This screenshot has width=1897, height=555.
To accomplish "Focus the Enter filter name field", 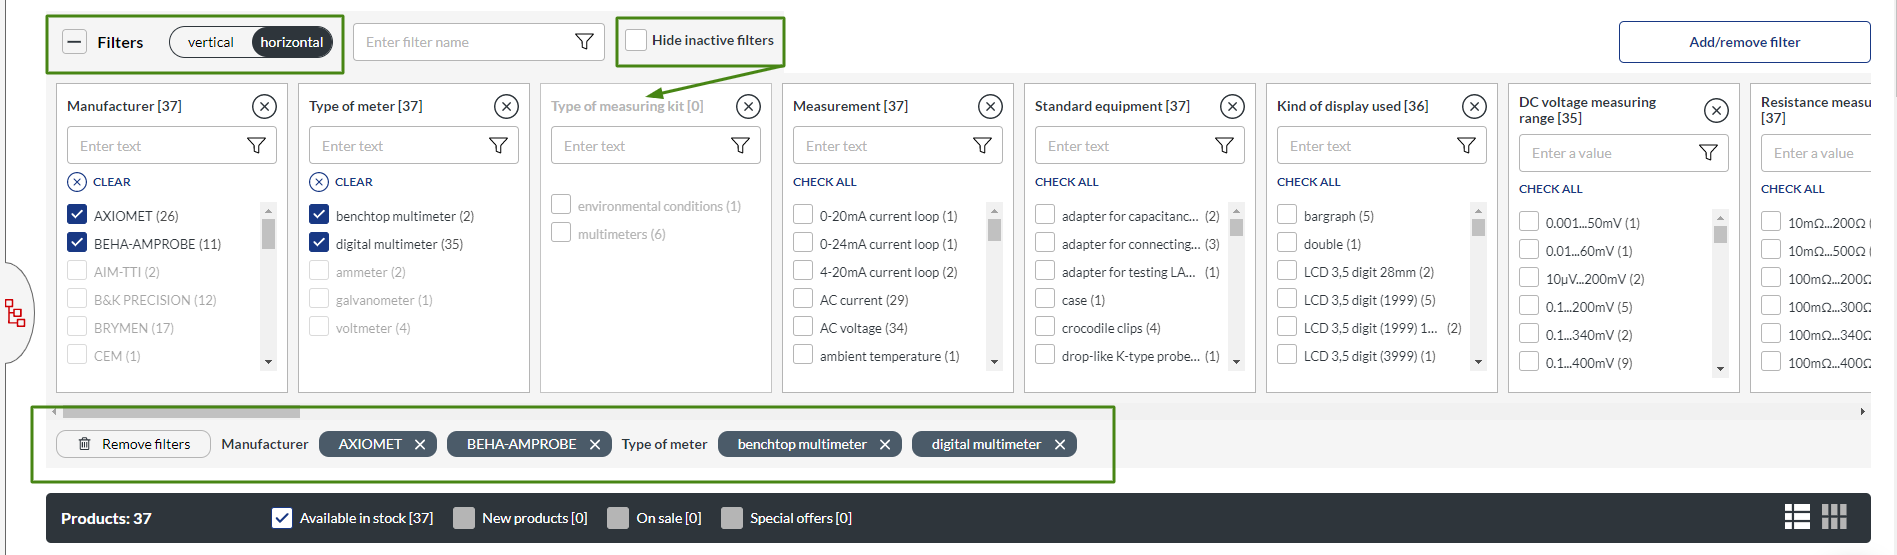I will (x=465, y=42).
